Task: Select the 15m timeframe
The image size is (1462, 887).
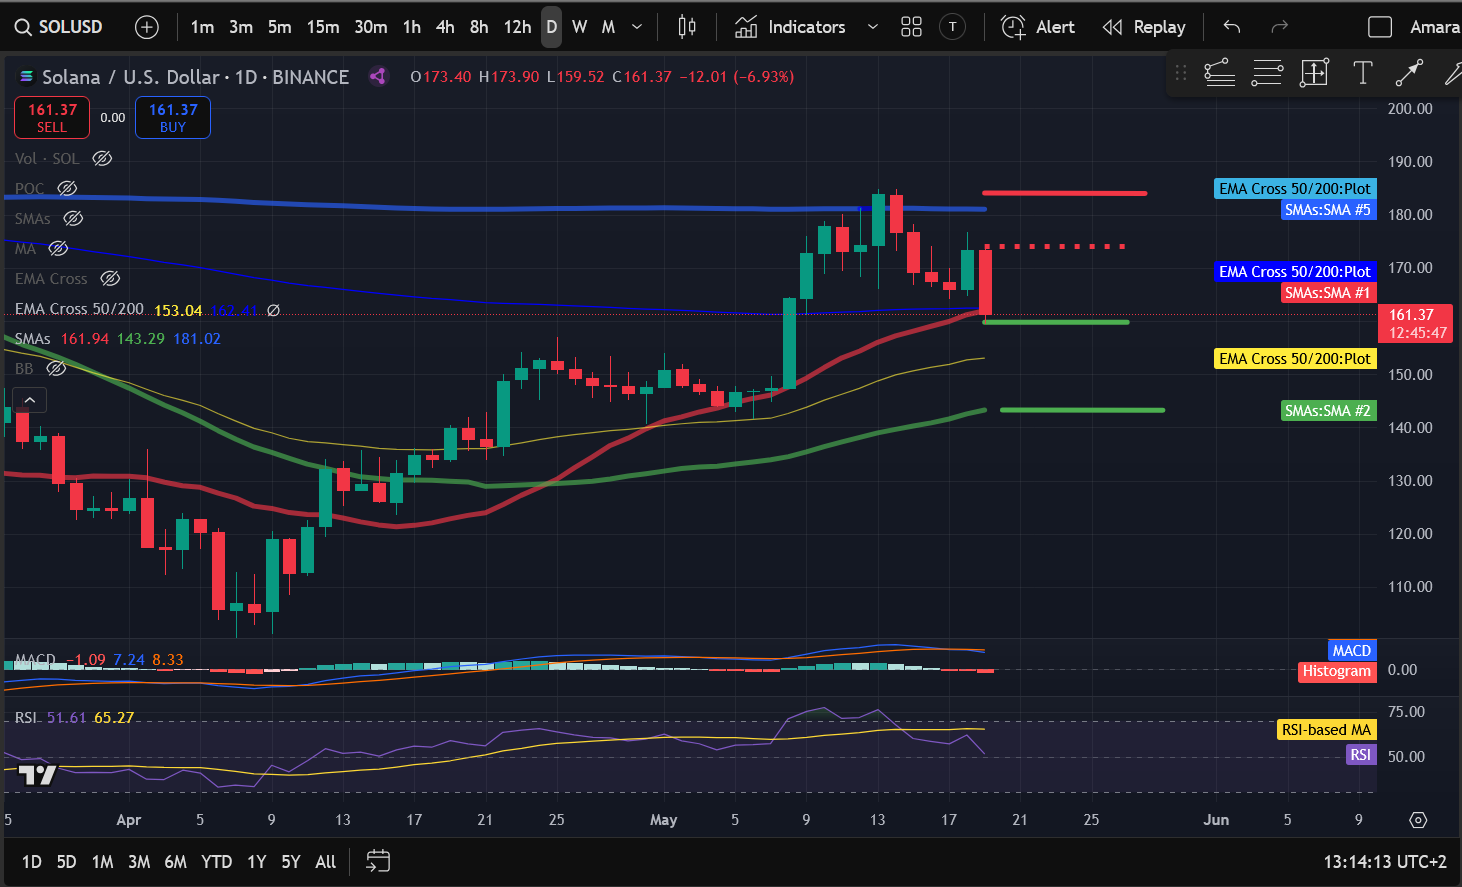Action: pyautogui.click(x=323, y=27)
